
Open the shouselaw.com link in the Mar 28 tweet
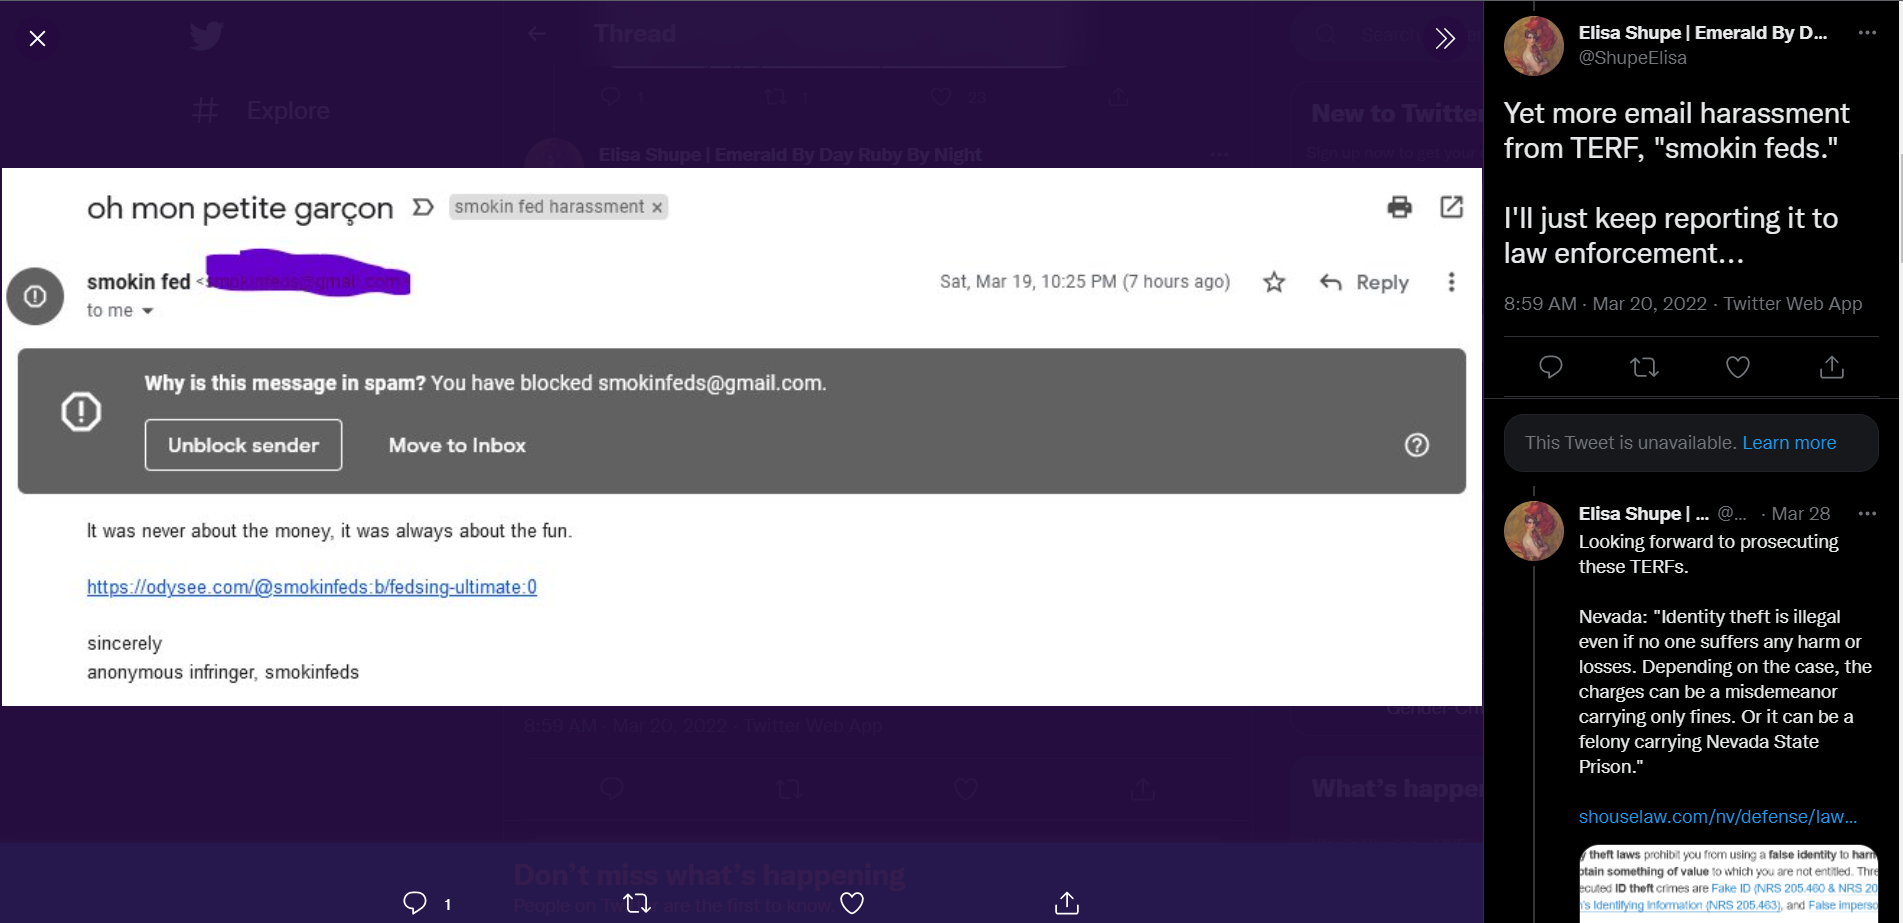[x=1717, y=817]
